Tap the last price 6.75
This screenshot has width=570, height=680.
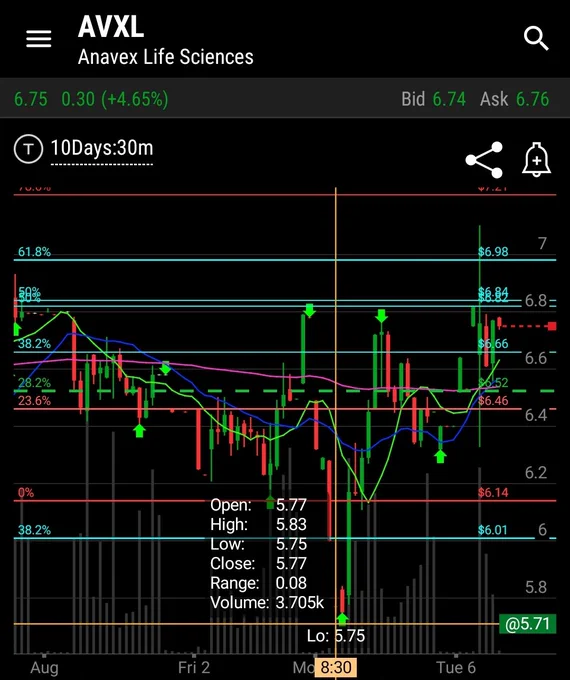(31, 99)
